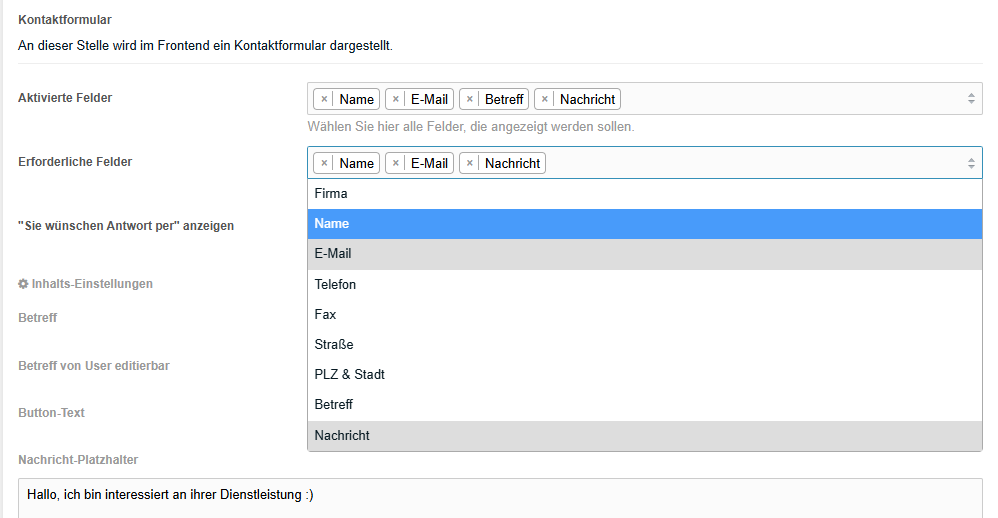
Task: Remove Nachricht tag from Aktivierte Felder
Action: [x=544, y=99]
